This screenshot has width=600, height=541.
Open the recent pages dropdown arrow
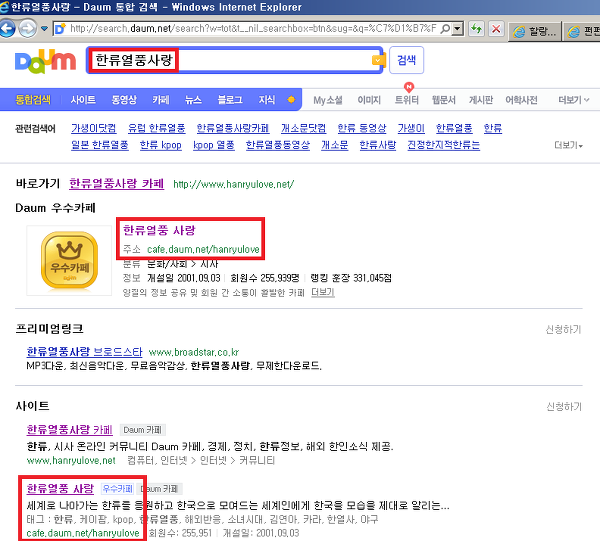click(x=44, y=29)
